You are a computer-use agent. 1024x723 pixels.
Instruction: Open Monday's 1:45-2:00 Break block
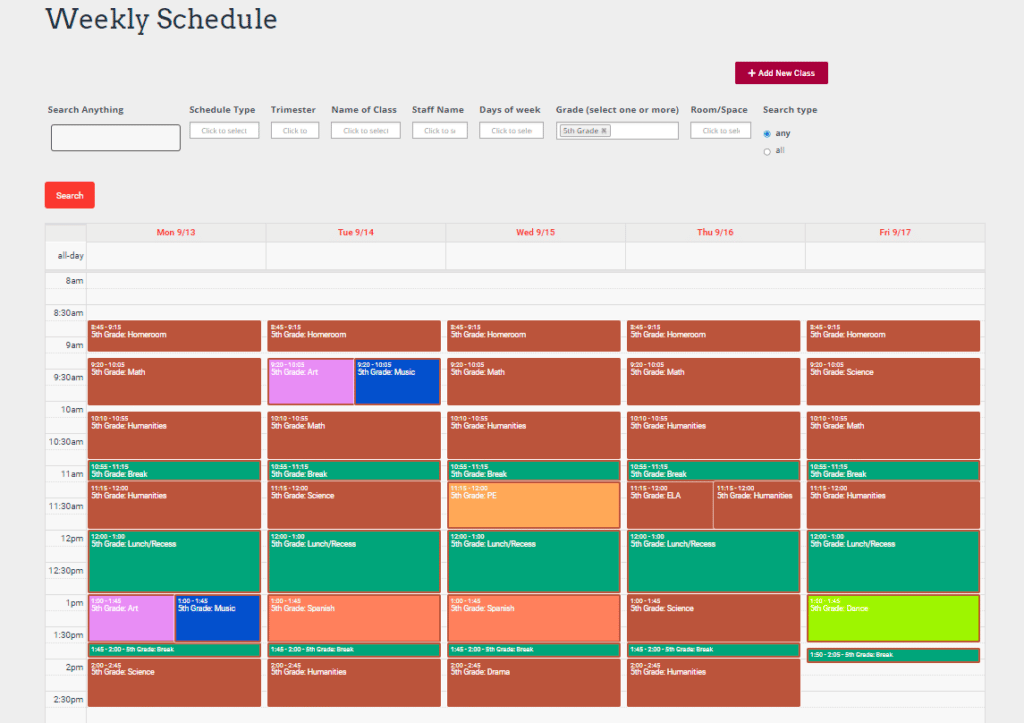pos(174,650)
